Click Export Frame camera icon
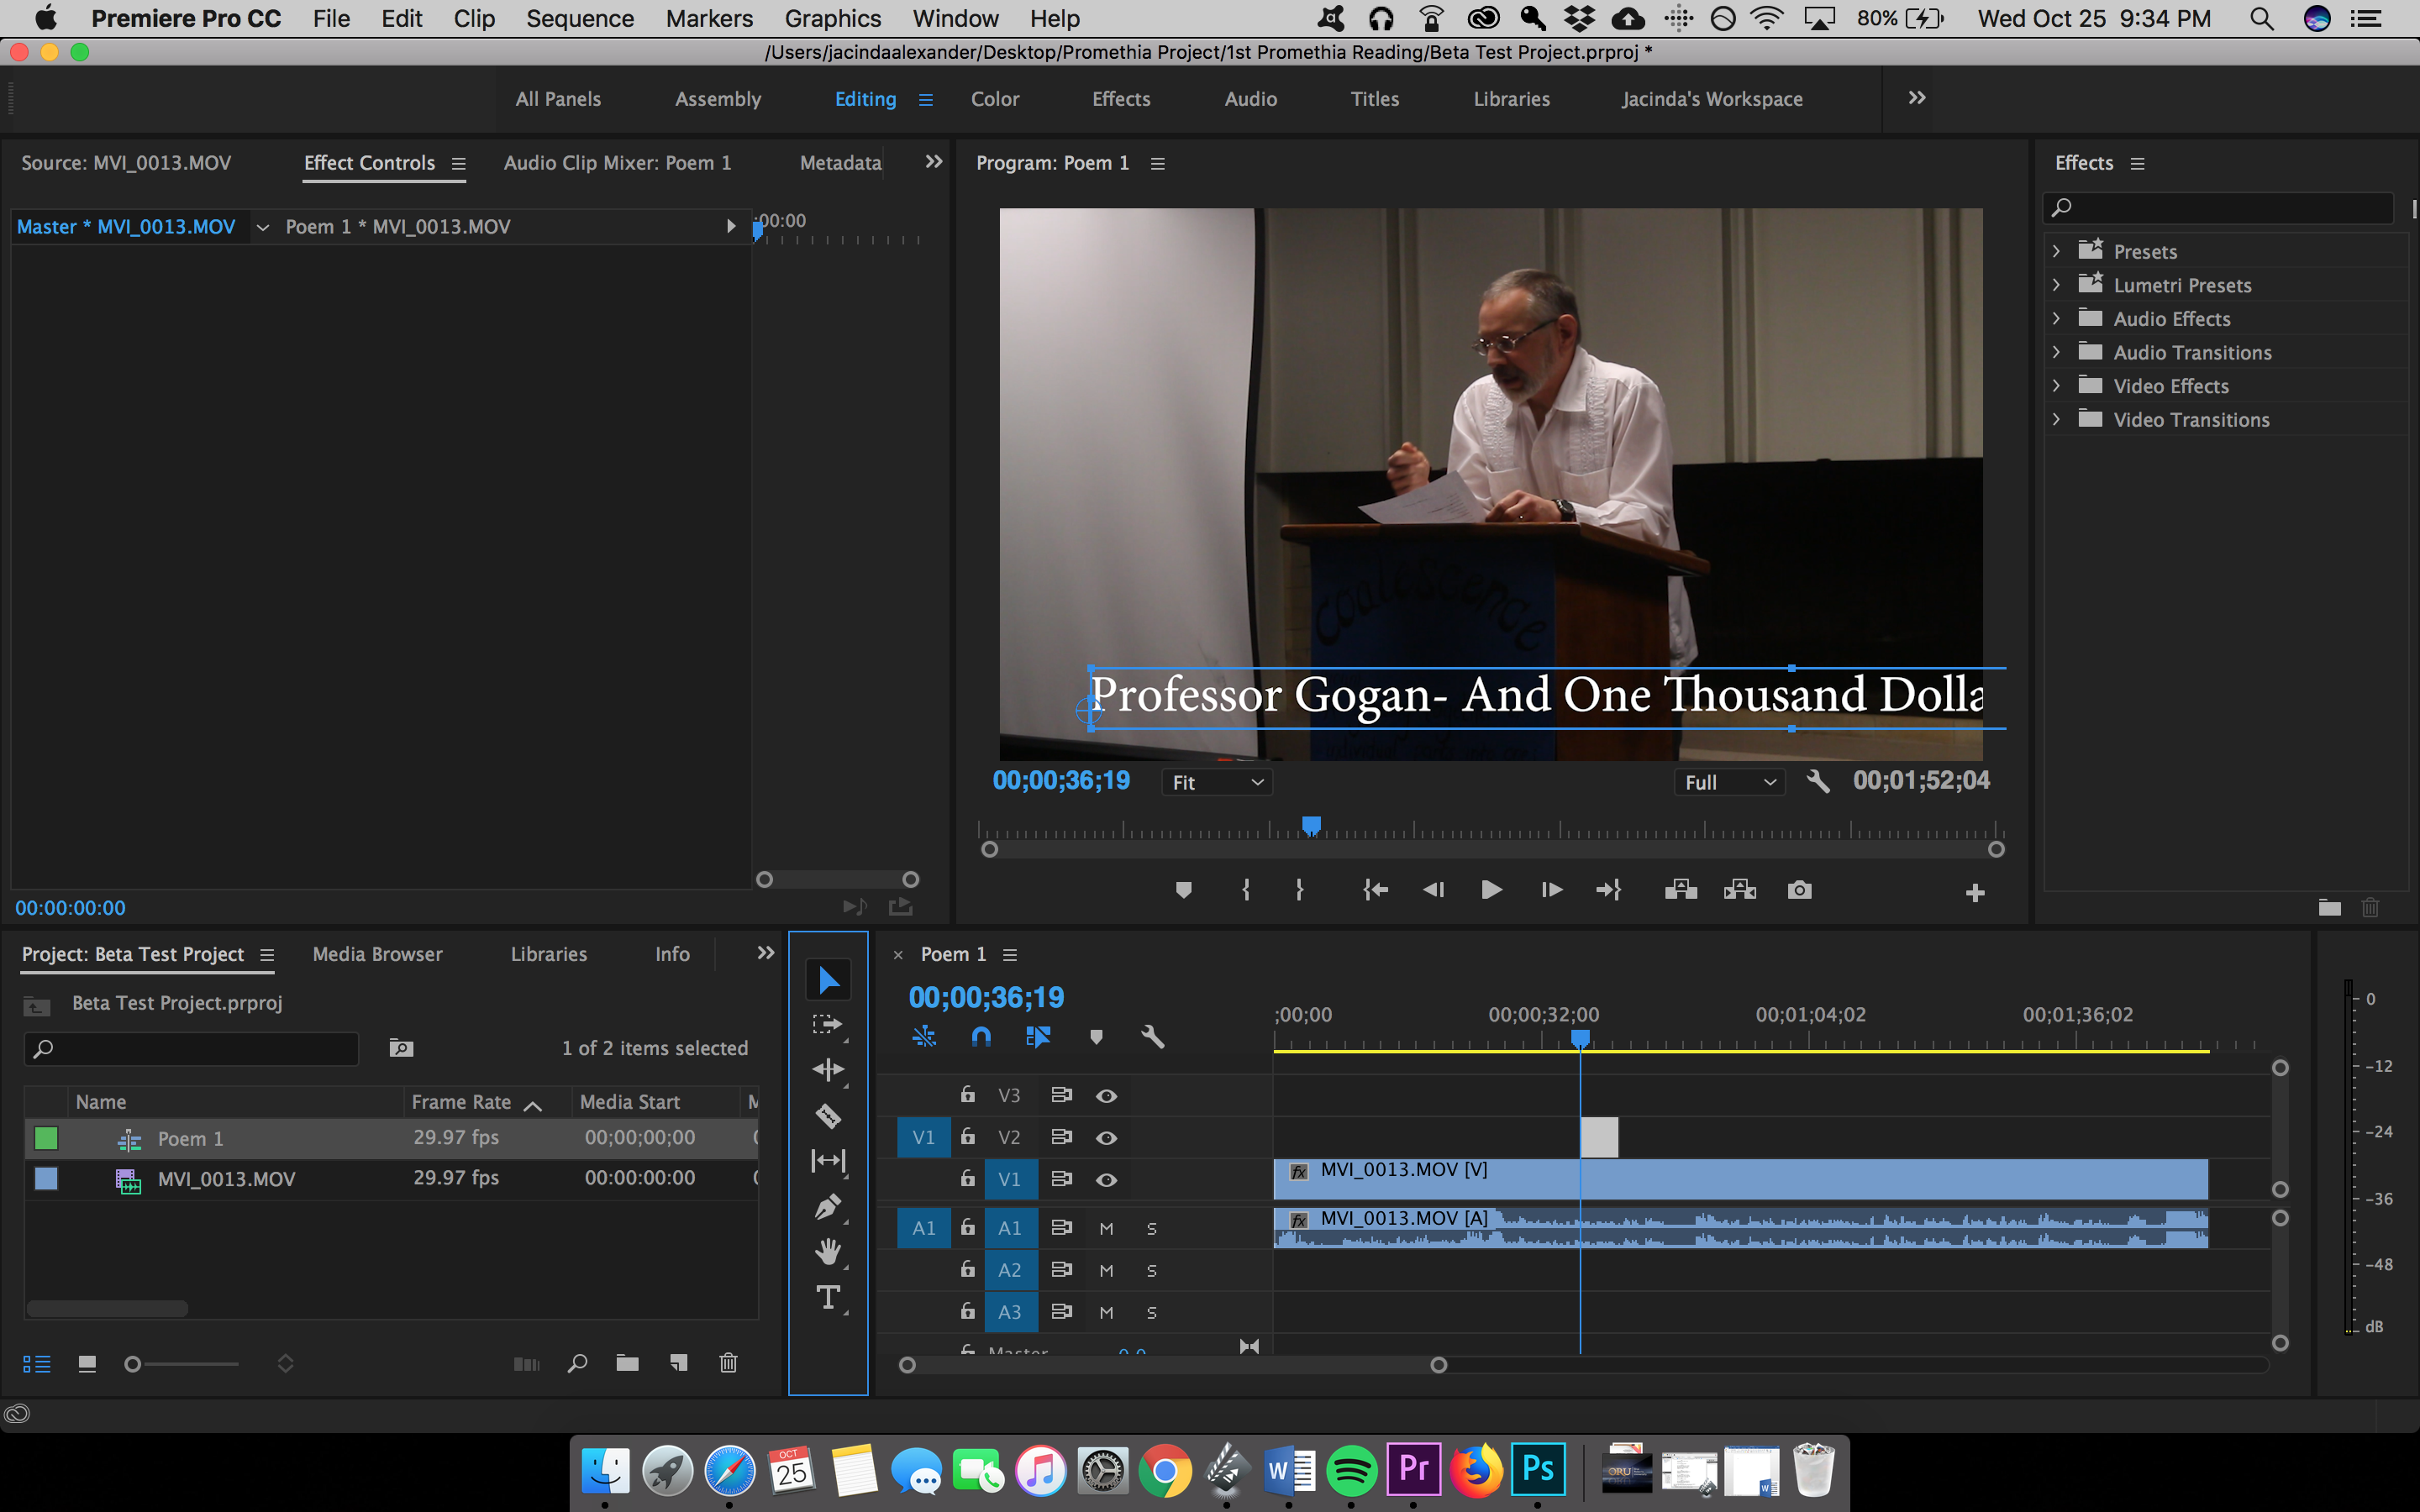 click(1799, 890)
